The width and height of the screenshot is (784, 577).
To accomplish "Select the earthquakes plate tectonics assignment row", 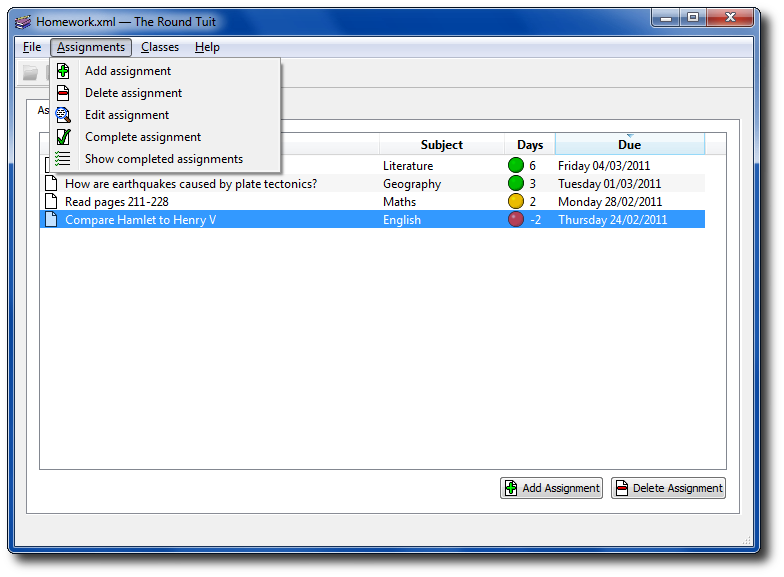I will [190, 184].
